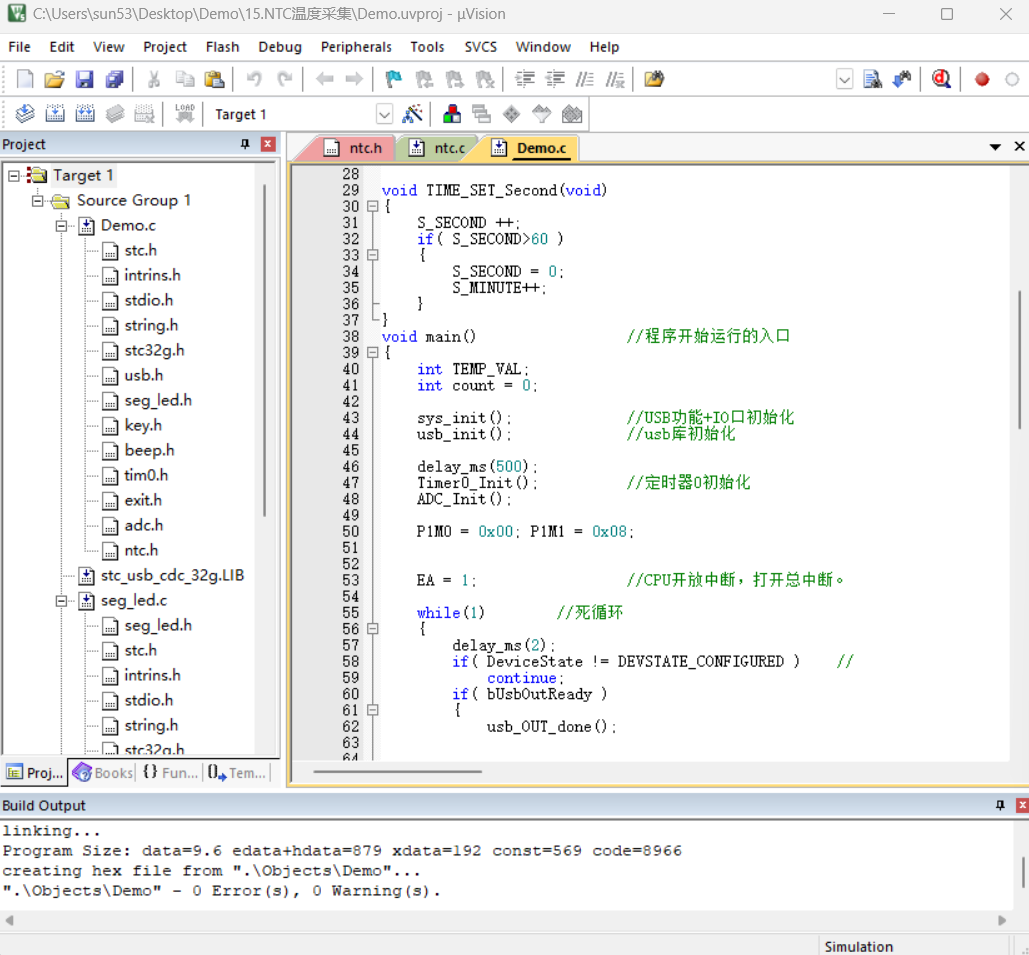Open Options for Target wand icon
The height and width of the screenshot is (955, 1029).
(x=412, y=114)
